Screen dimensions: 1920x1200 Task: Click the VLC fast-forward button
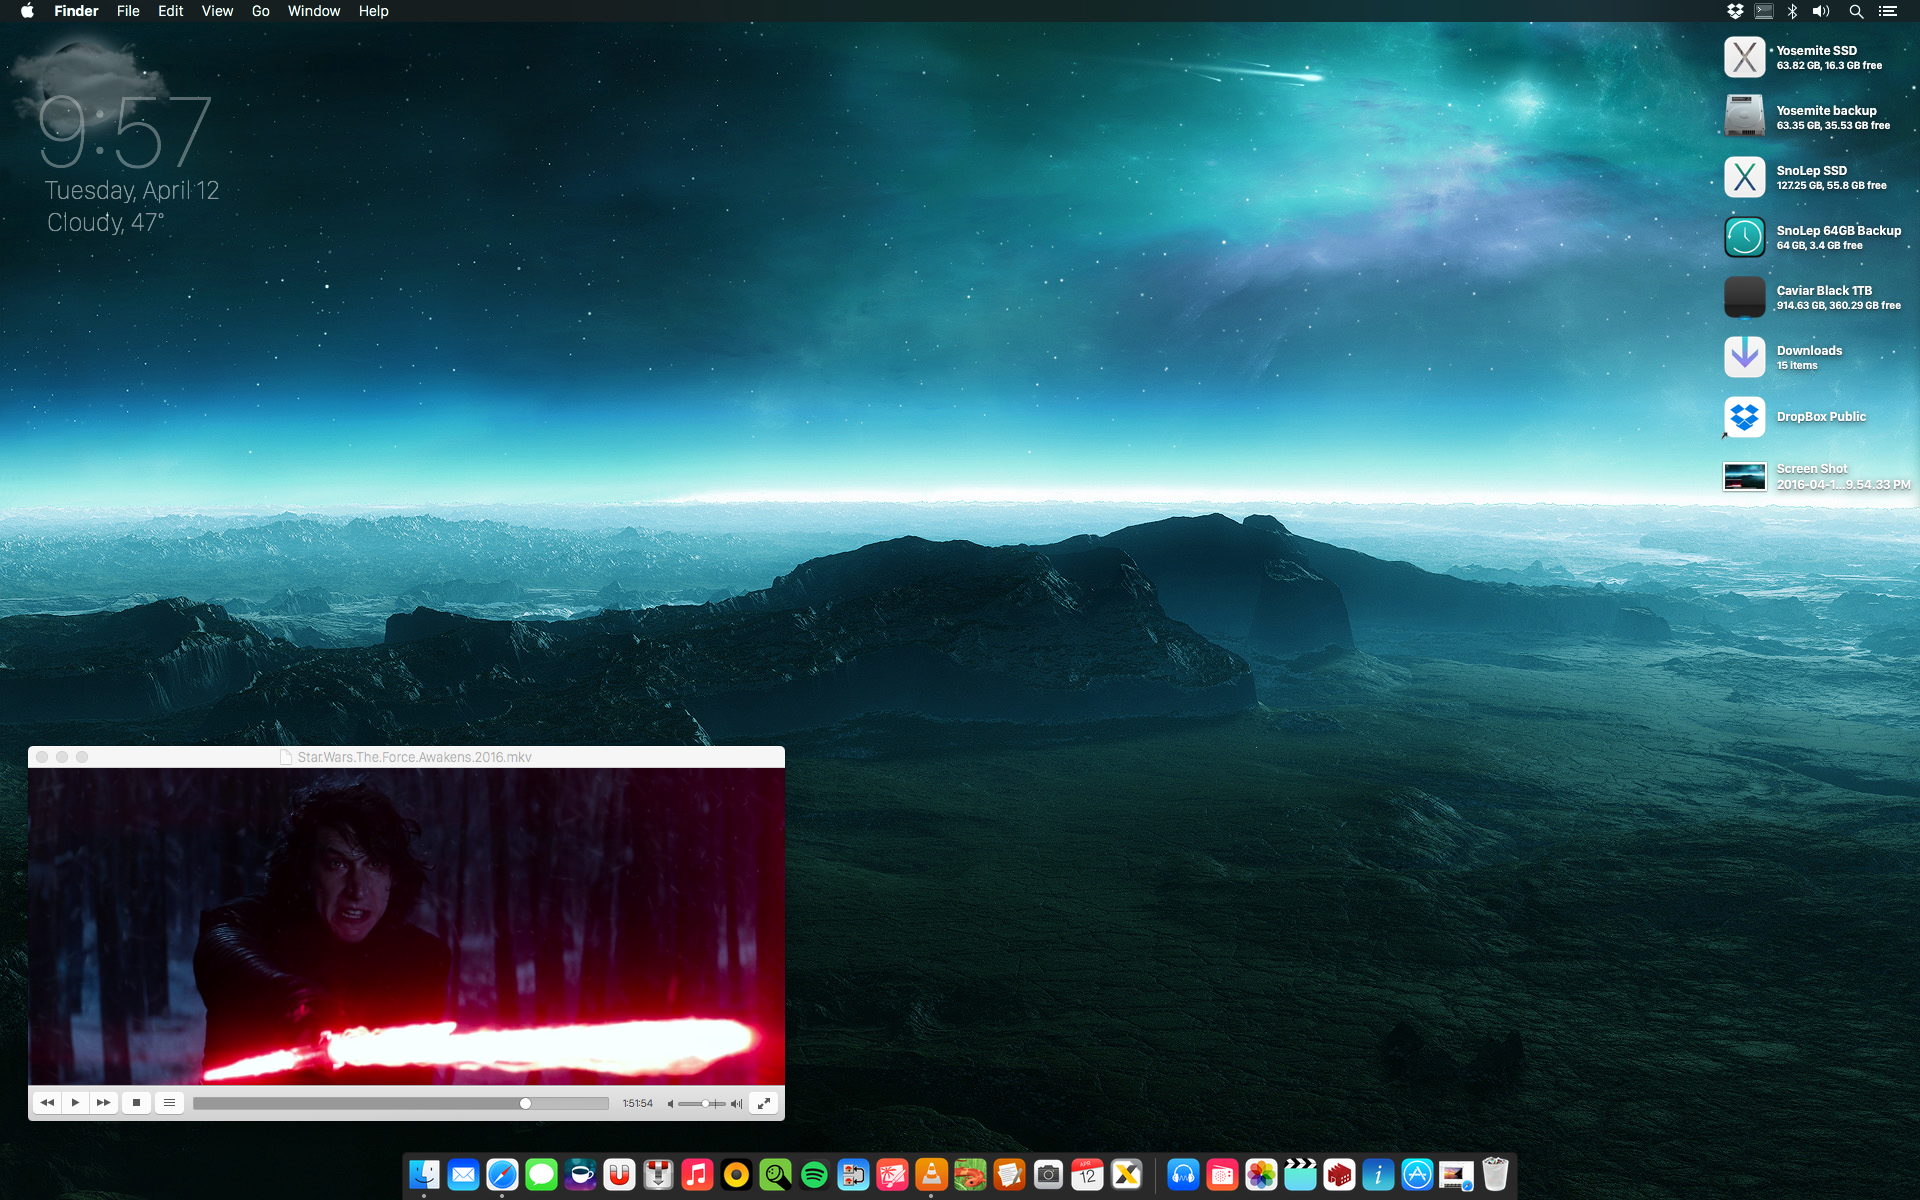(103, 1103)
